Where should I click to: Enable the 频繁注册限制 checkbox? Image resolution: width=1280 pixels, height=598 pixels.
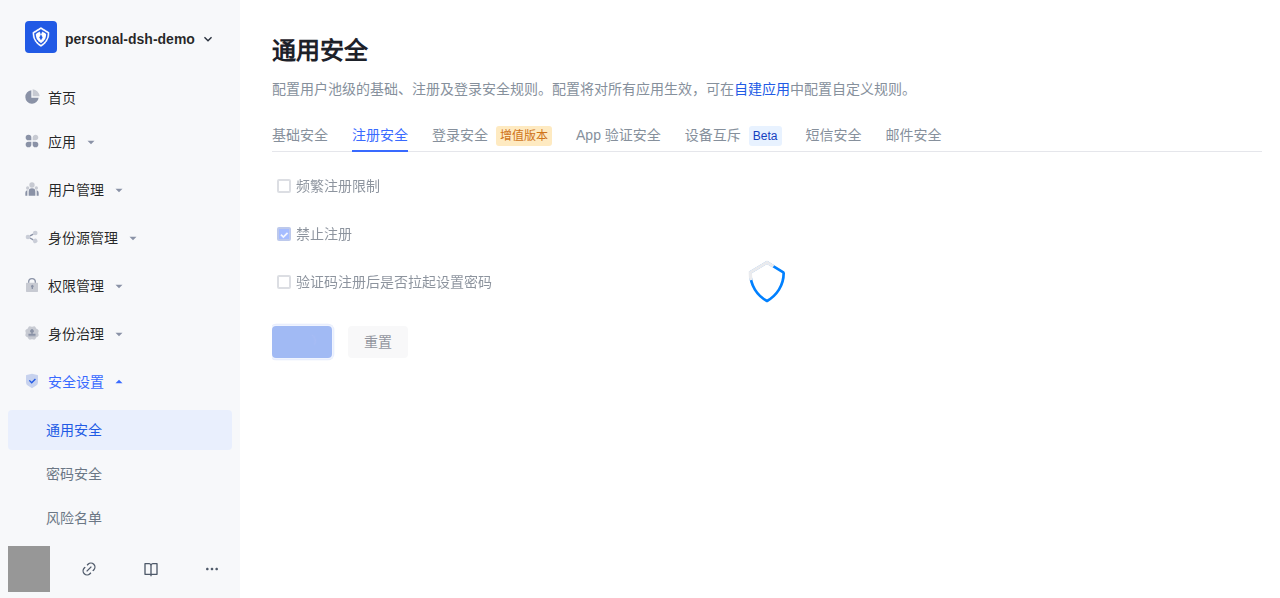tap(284, 186)
